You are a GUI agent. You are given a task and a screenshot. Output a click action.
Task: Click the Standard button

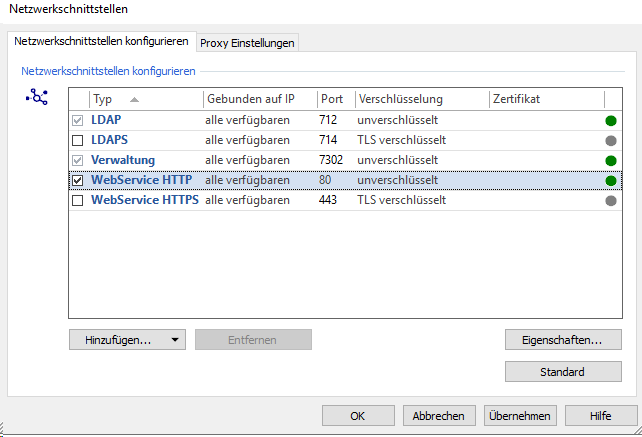pyautogui.click(x=563, y=372)
